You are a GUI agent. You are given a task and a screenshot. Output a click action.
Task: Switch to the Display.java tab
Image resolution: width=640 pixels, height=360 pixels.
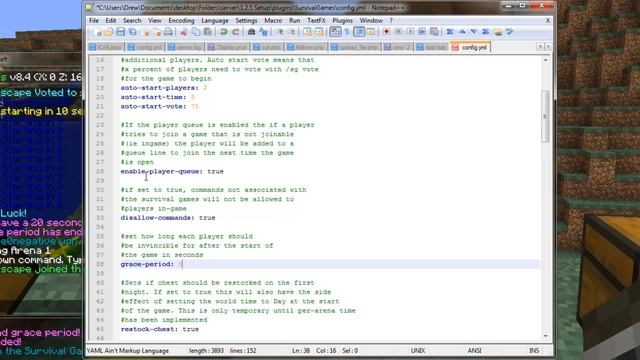pos(228,47)
